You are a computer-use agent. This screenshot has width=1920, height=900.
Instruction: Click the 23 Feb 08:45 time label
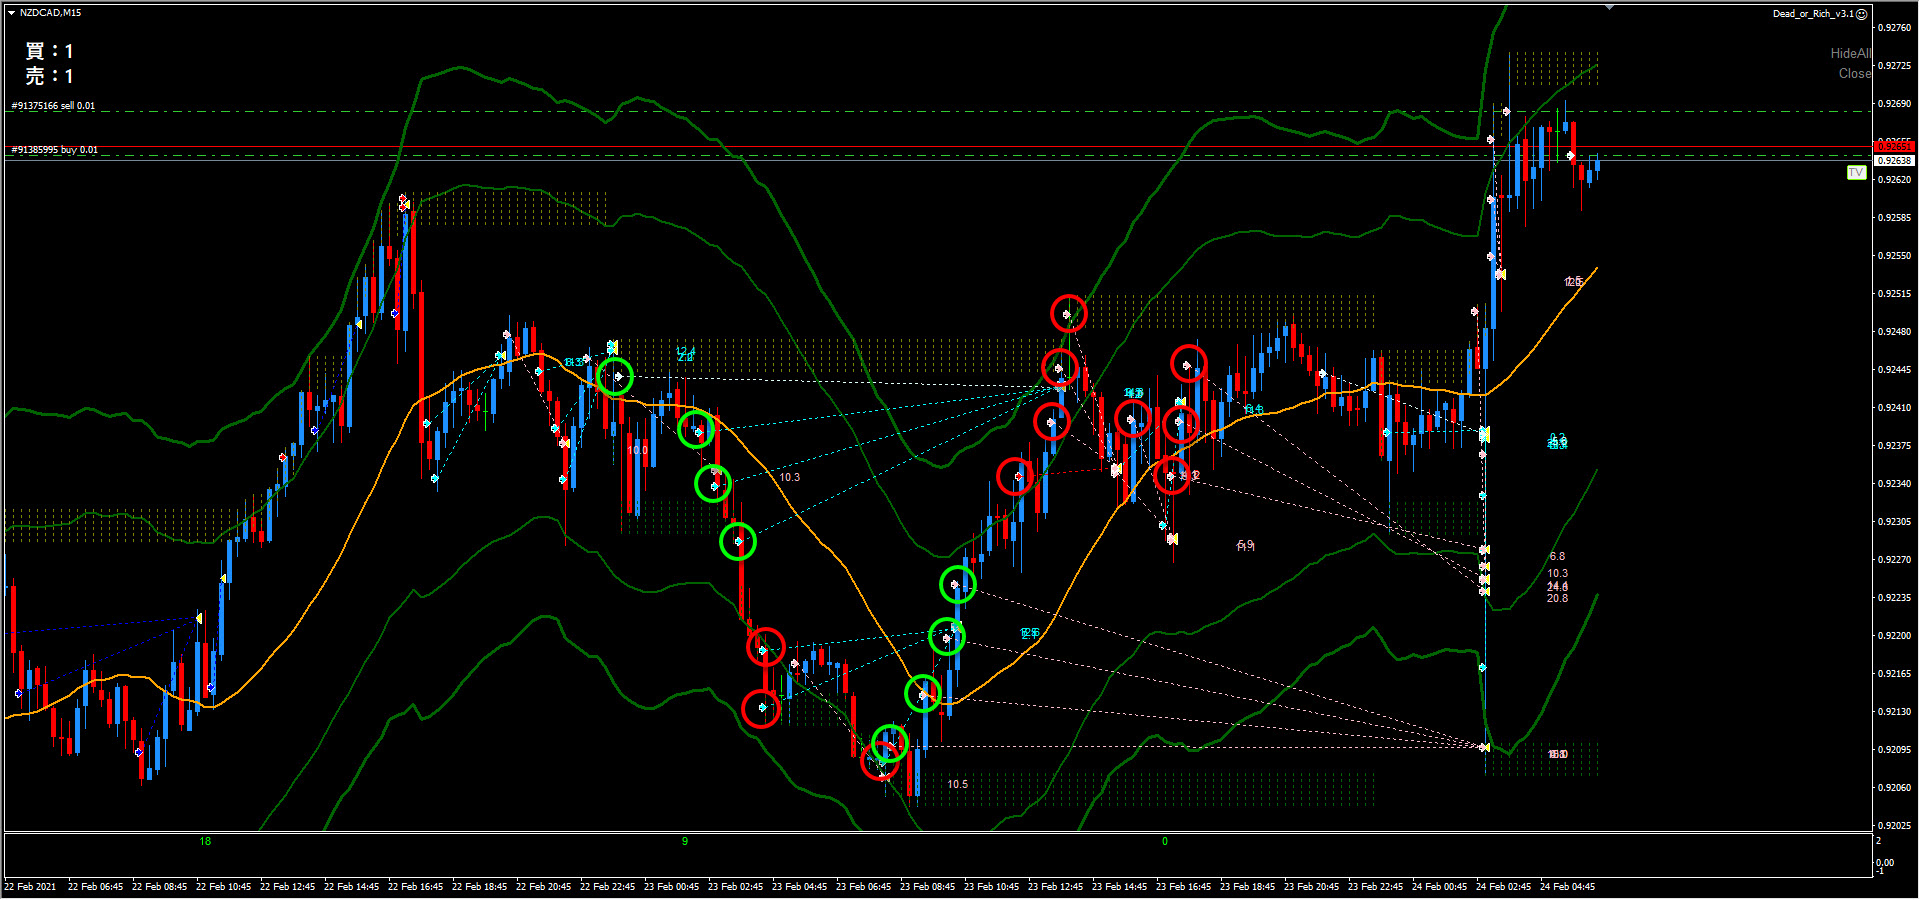(928, 887)
